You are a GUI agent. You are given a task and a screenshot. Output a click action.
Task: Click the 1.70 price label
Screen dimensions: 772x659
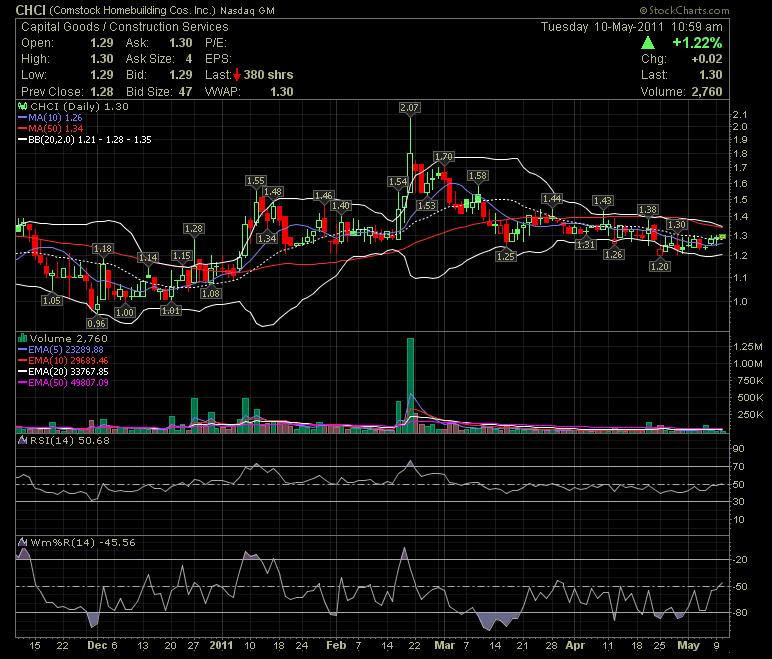pyautogui.click(x=443, y=156)
